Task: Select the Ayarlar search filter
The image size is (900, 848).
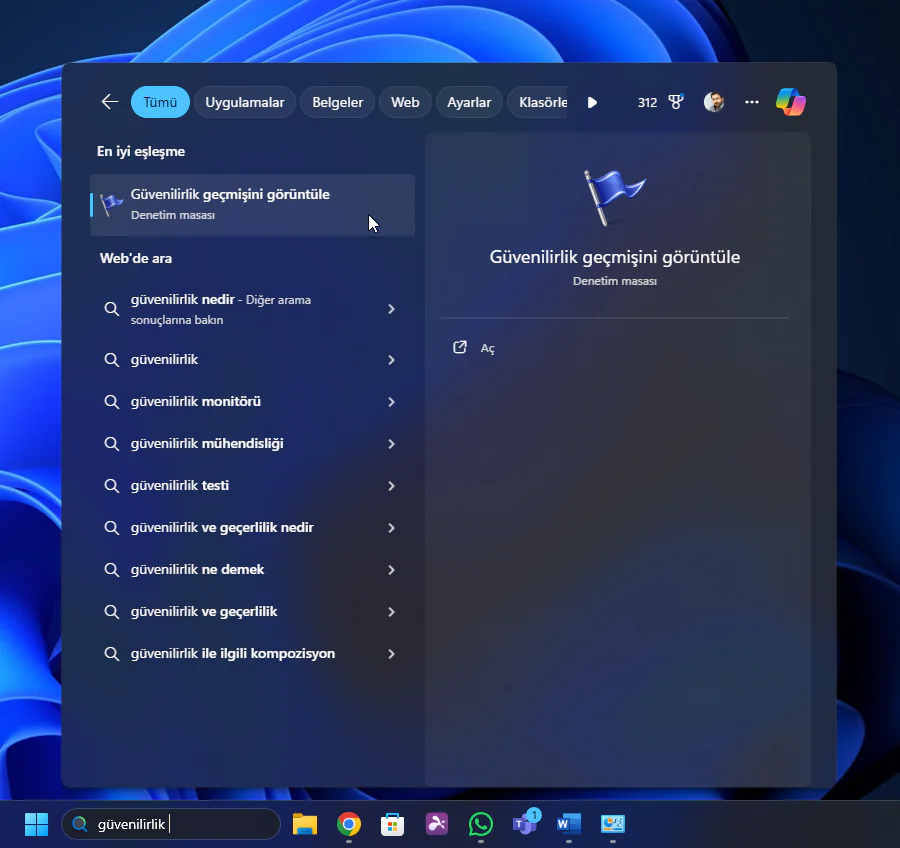Action: [x=469, y=101]
